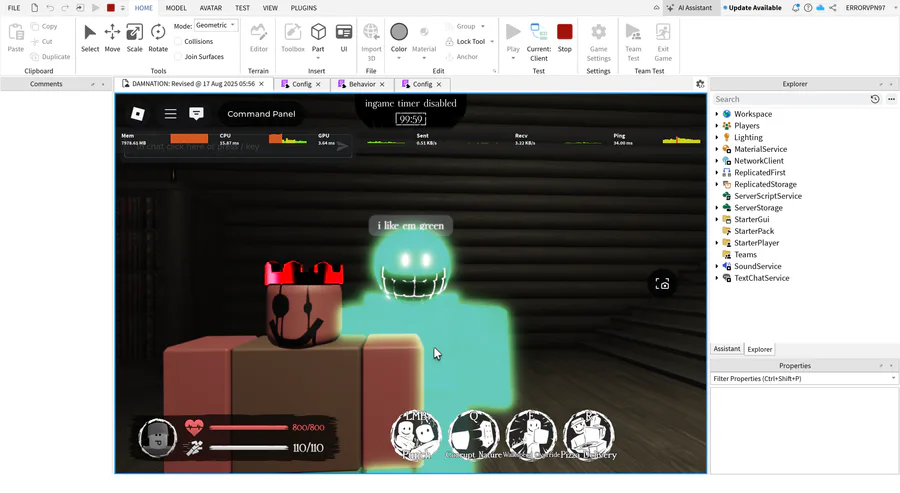Select the Select tool
This screenshot has width=900, height=493.
click(x=90, y=38)
